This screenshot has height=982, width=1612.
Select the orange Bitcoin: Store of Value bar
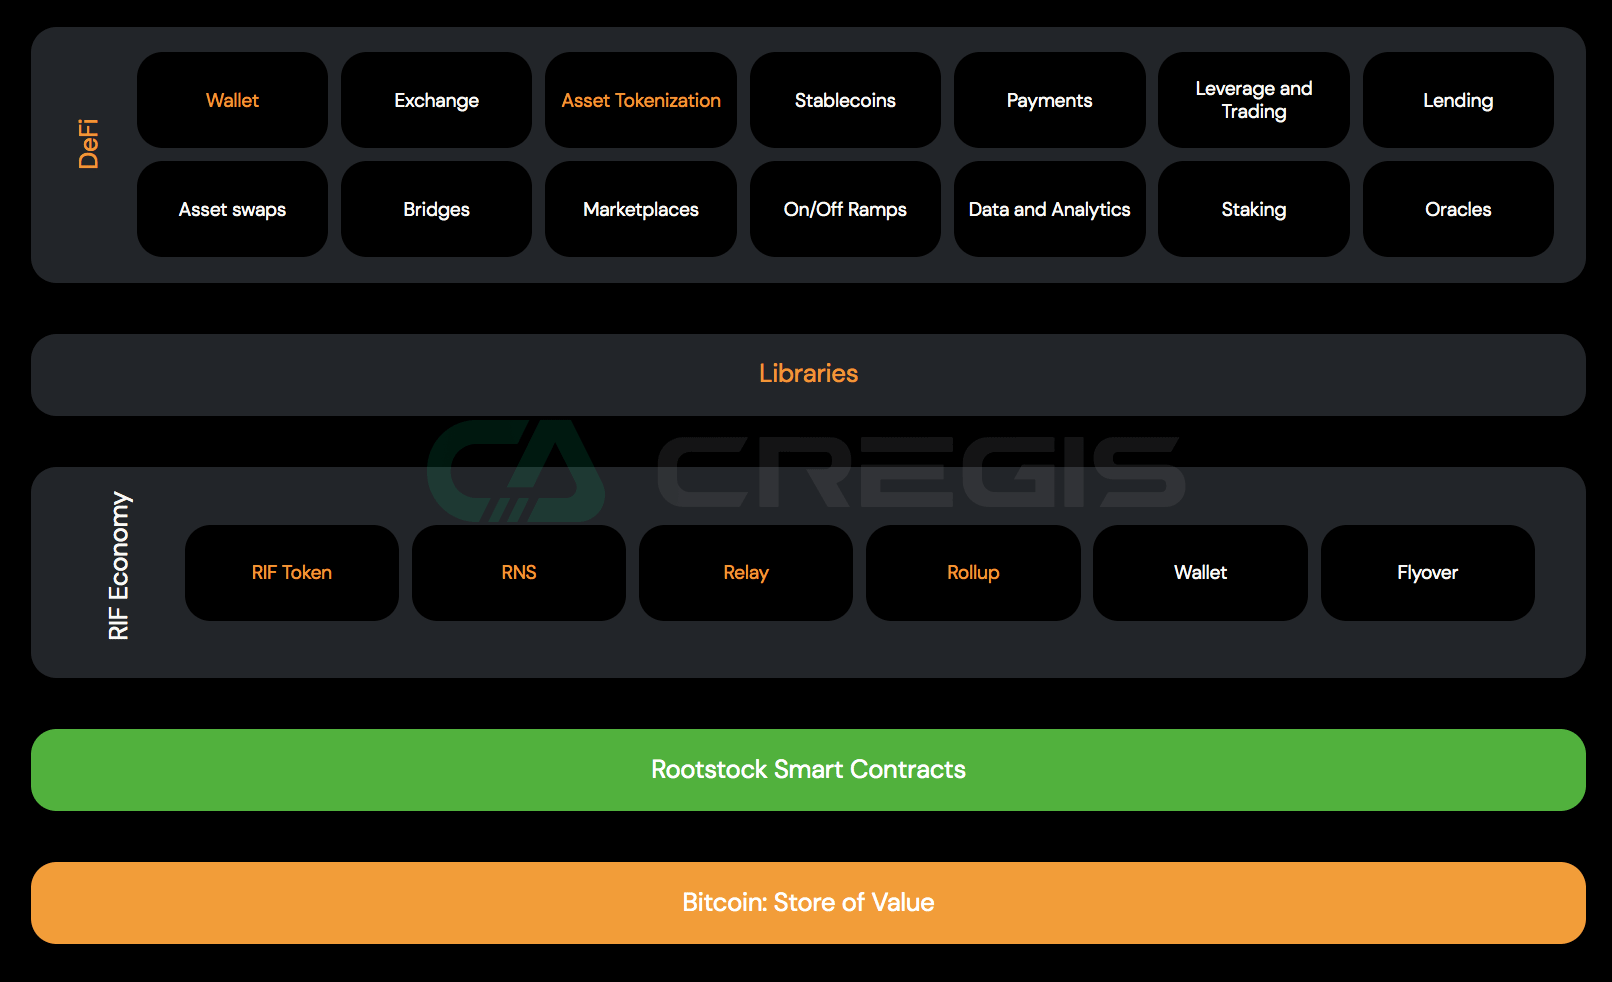pyautogui.click(x=808, y=903)
